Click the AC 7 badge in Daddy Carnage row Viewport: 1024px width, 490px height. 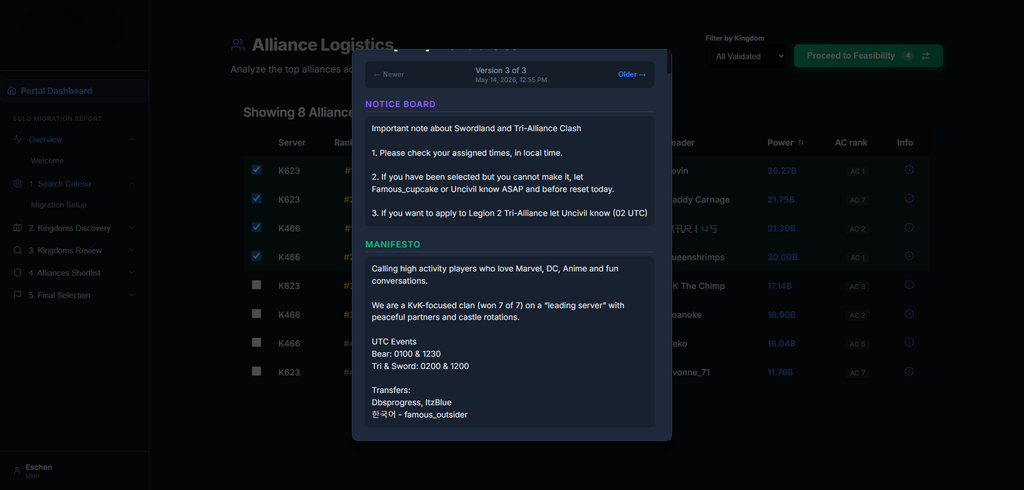(857, 200)
